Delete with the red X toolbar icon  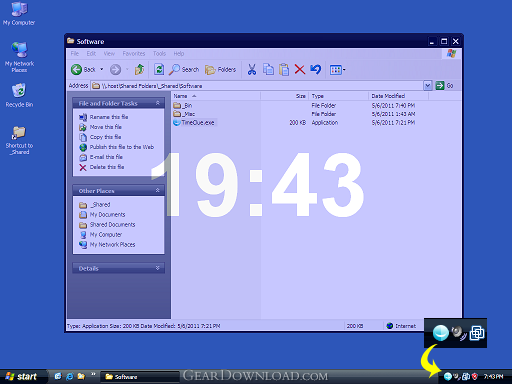(300, 69)
